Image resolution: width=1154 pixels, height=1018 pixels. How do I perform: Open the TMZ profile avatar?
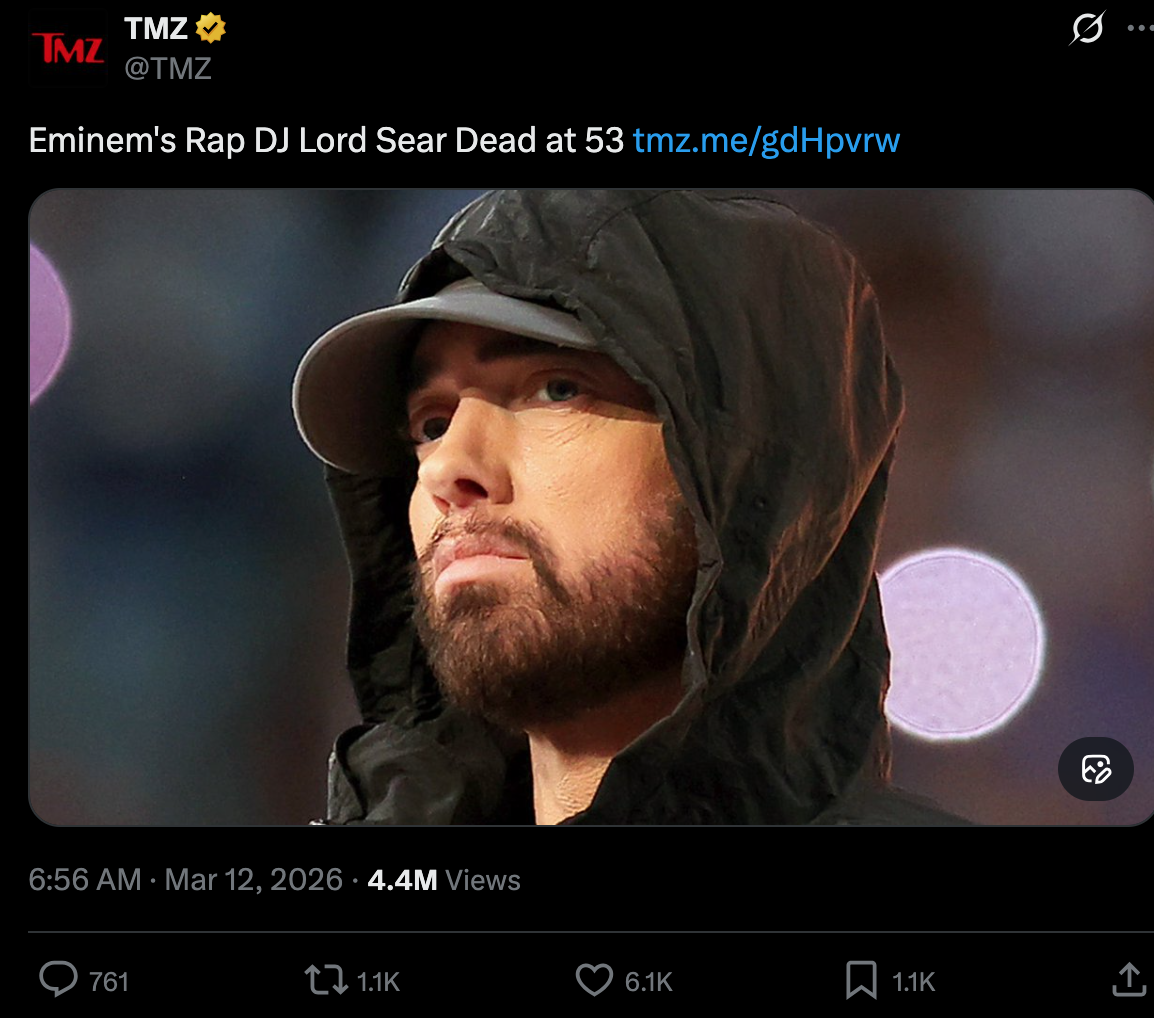68,48
